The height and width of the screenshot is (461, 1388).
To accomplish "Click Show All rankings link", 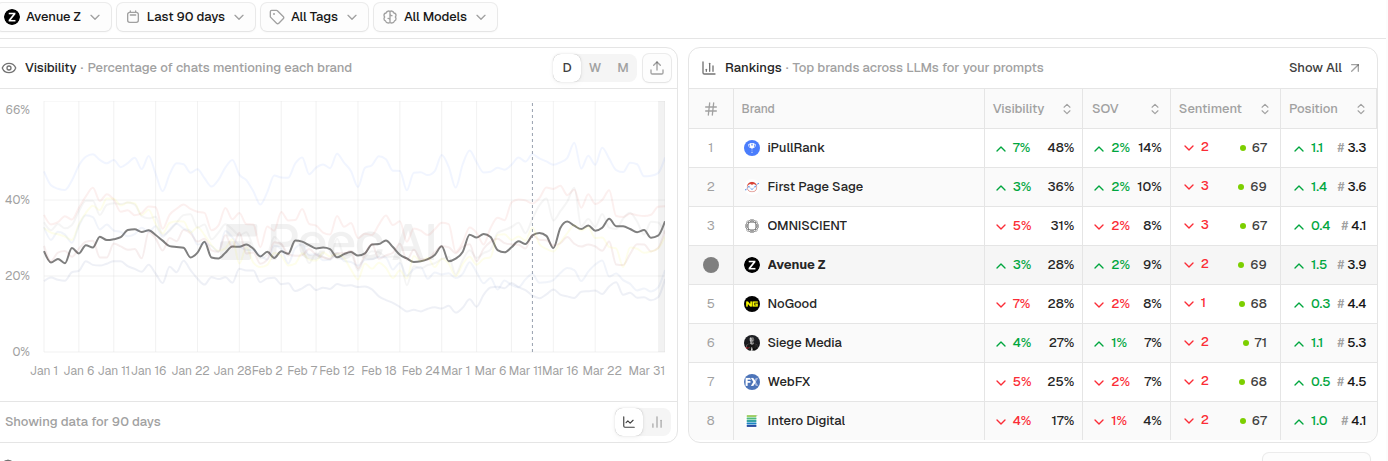I will [x=1315, y=68].
